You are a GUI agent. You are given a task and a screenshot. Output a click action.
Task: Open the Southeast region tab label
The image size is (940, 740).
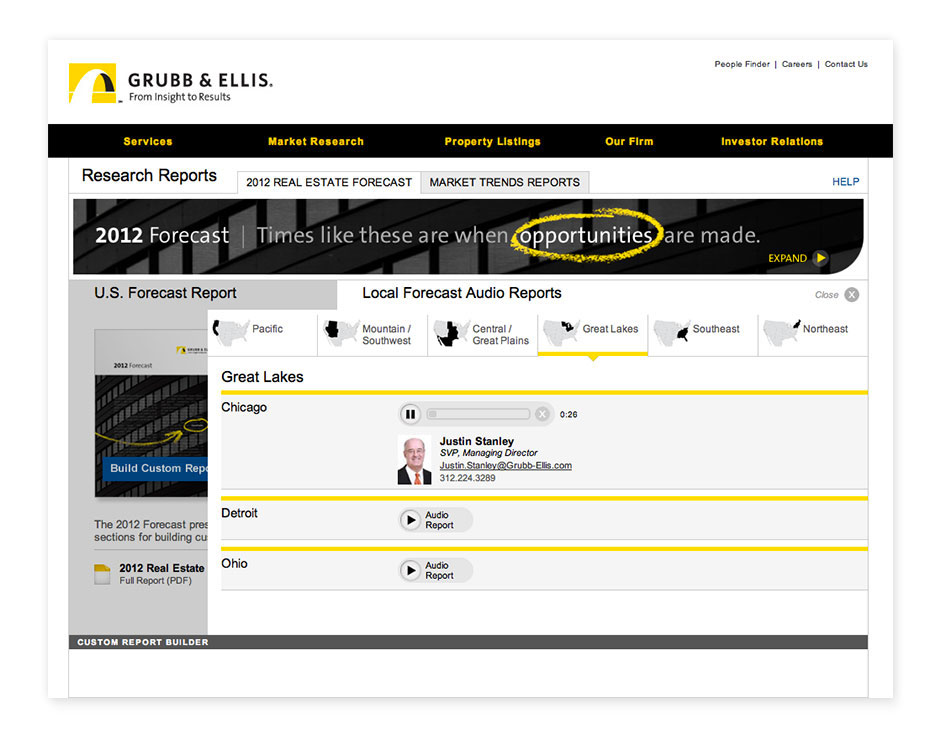[716, 329]
